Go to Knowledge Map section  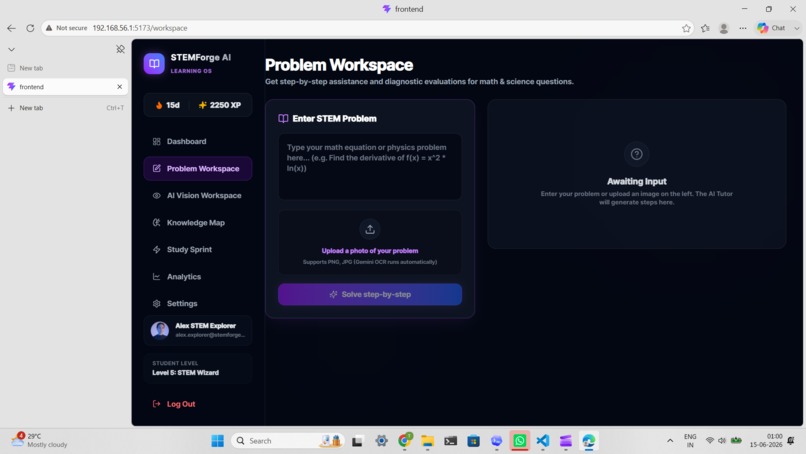point(197,223)
